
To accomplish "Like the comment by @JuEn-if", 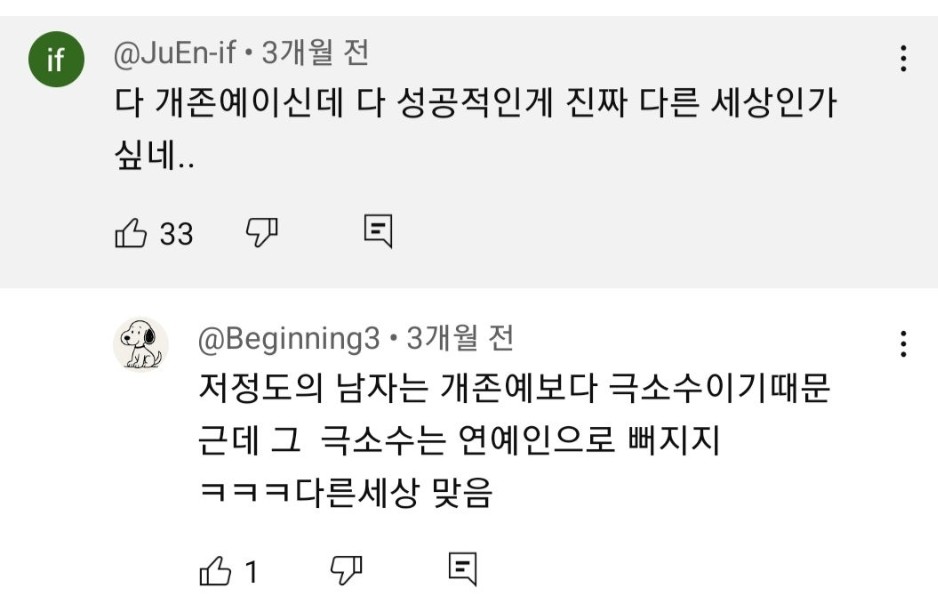I will tap(131, 233).
